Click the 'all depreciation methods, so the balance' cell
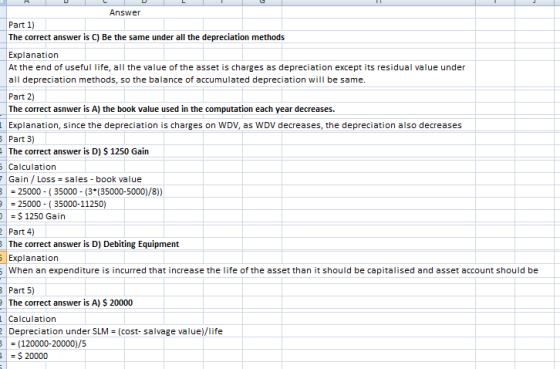 pyautogui.click(x=187, y=80)
